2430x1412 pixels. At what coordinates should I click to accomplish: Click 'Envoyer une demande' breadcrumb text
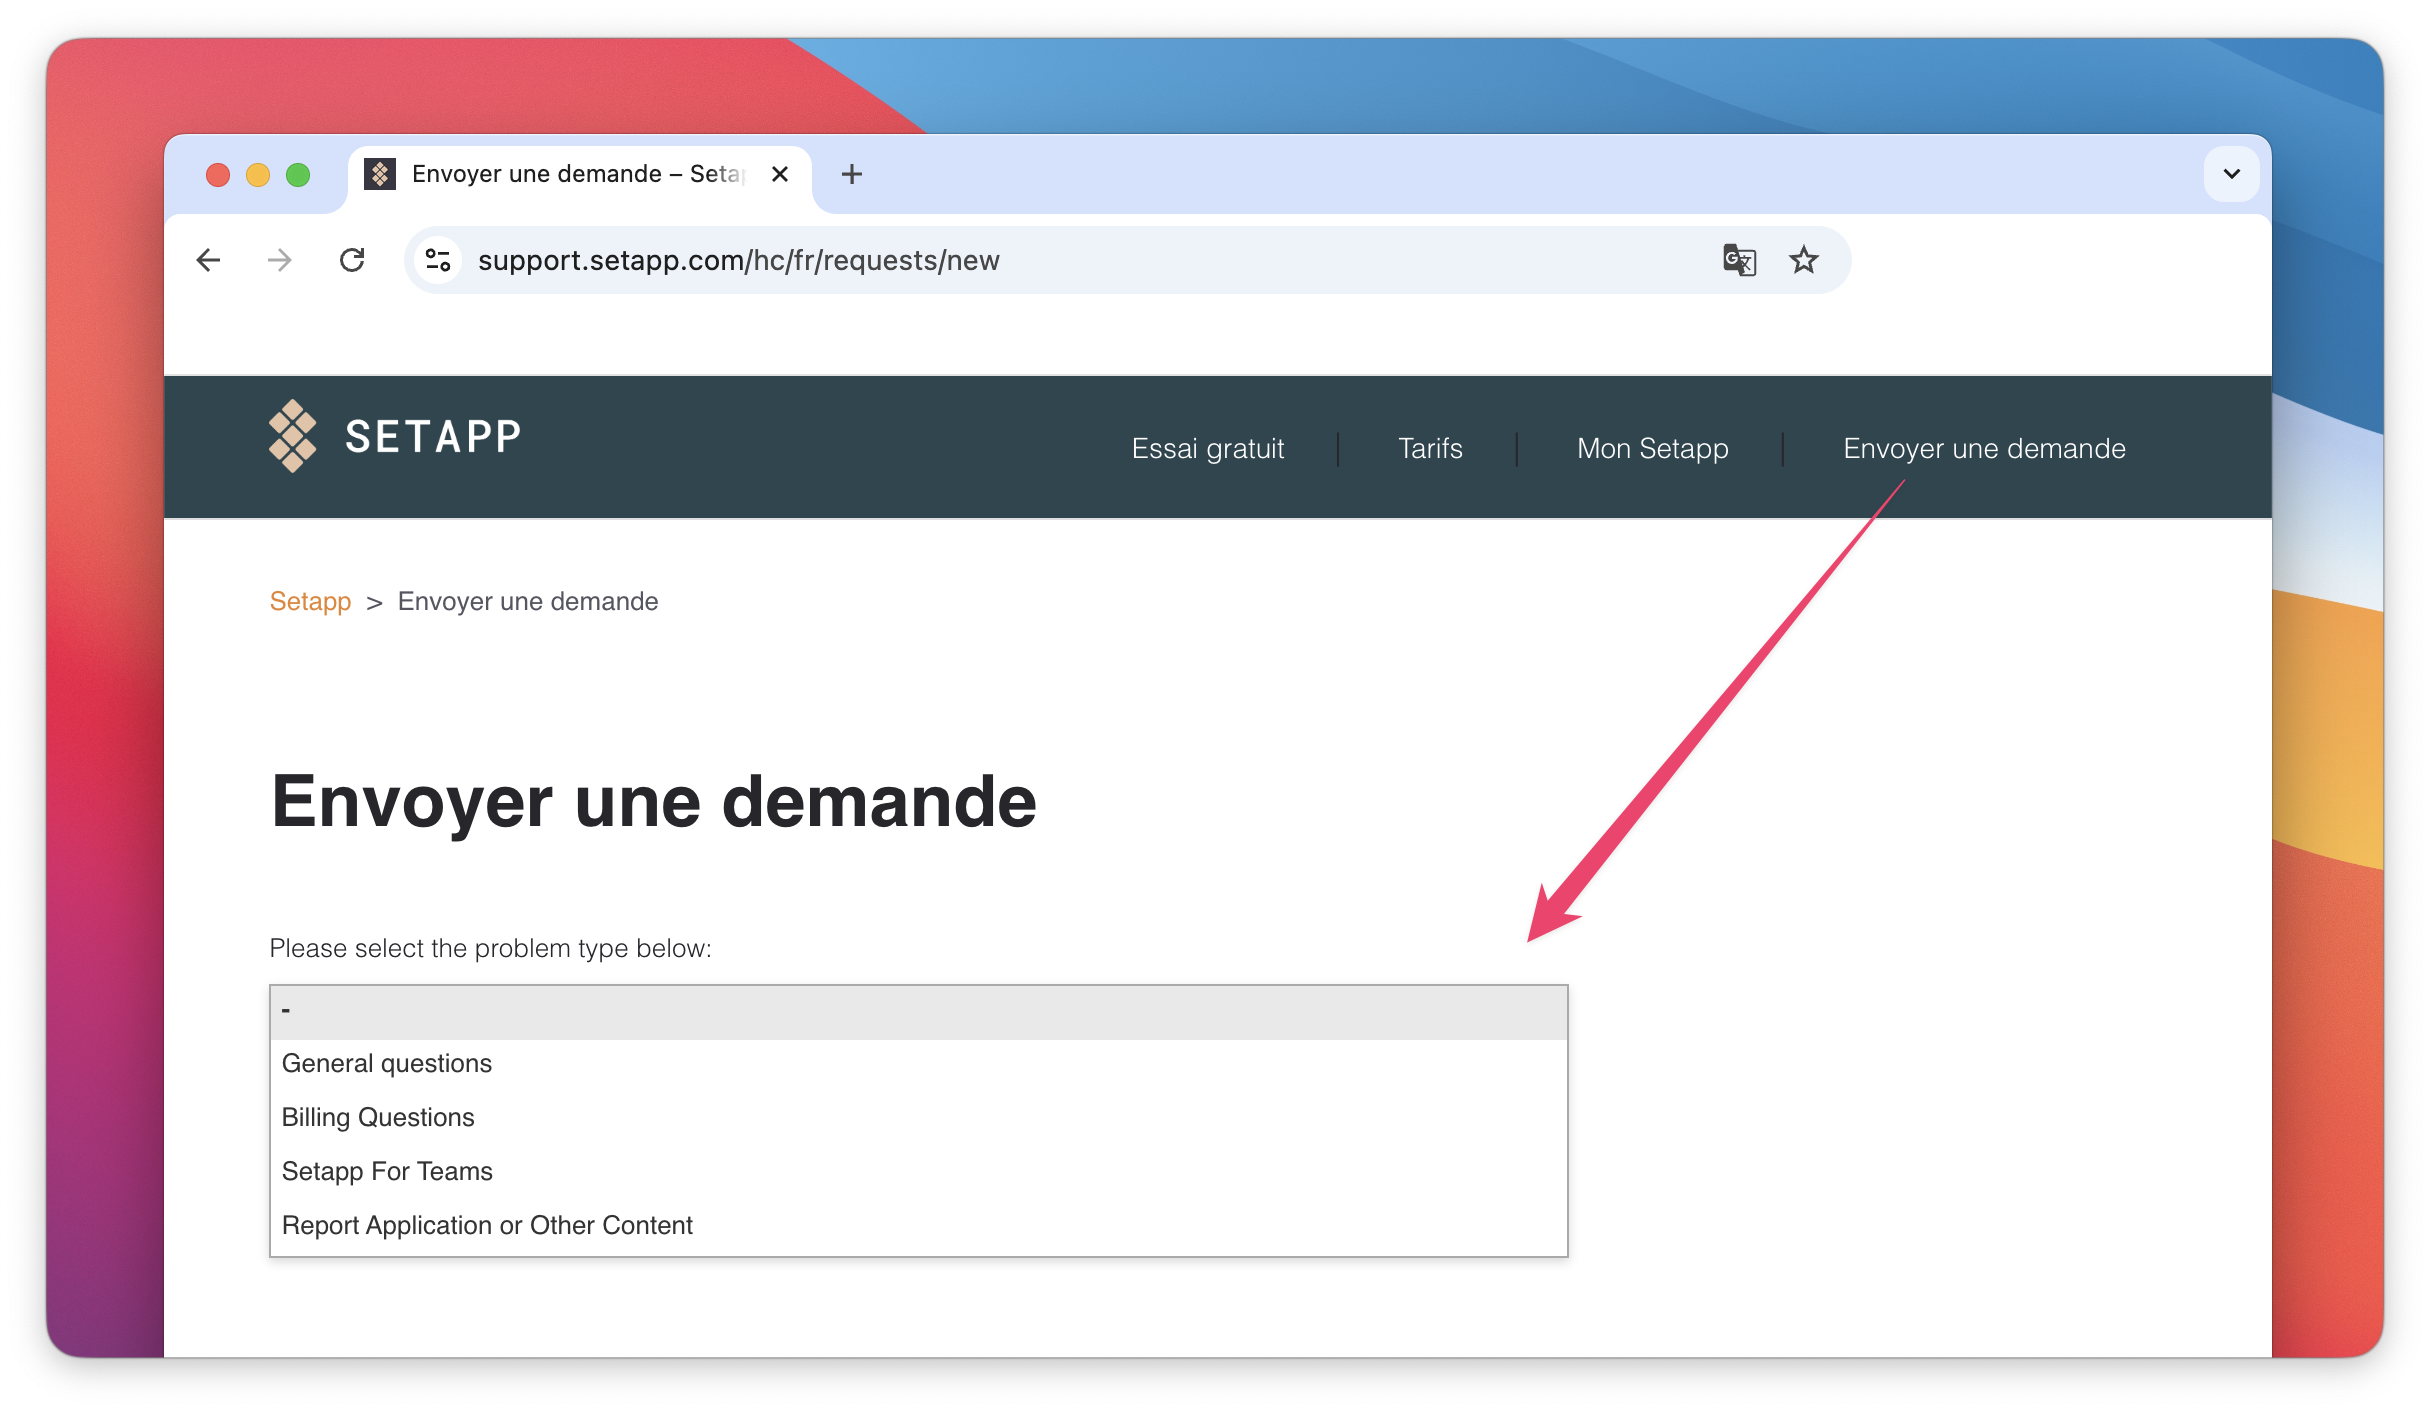tap(528, 601)
